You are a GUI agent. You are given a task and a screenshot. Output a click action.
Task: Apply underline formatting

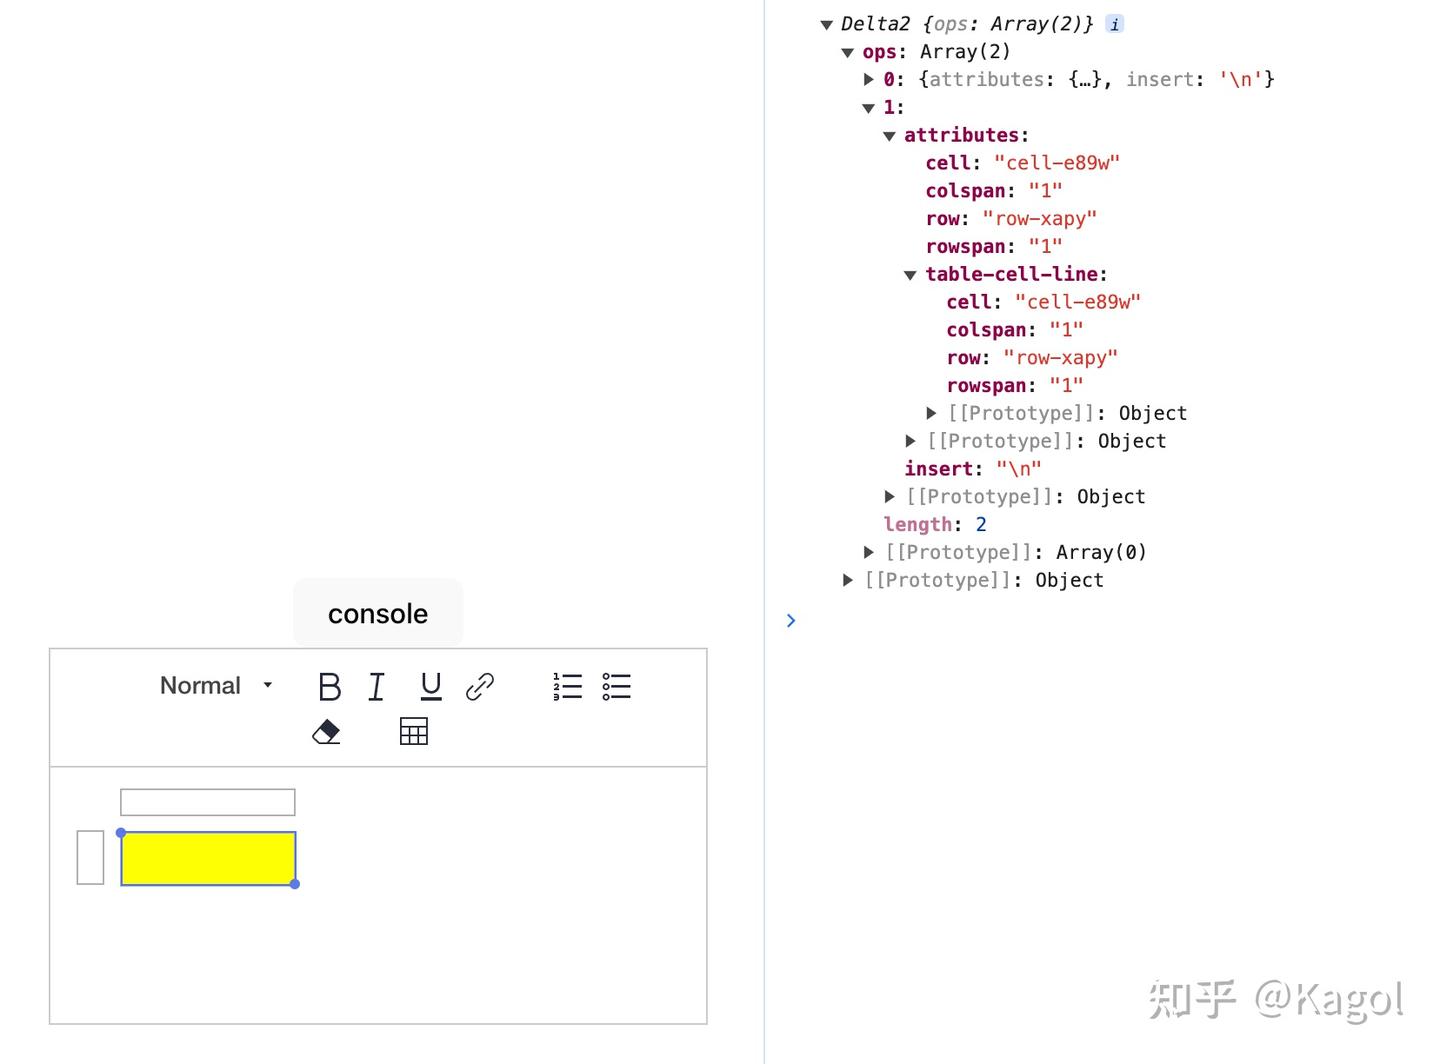click(x=429, y=686)
